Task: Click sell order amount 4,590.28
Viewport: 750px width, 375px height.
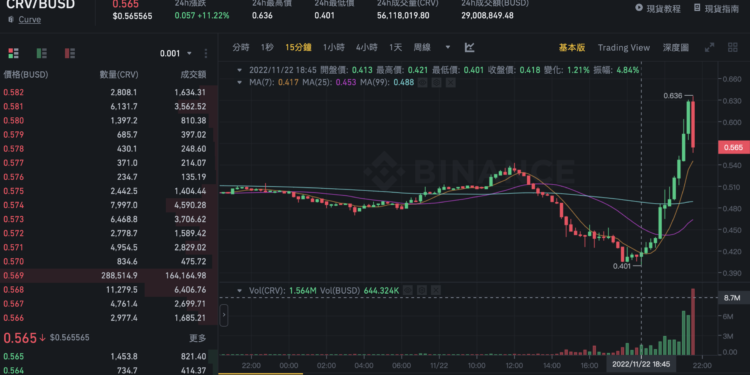Action: [x=190, y=205]
